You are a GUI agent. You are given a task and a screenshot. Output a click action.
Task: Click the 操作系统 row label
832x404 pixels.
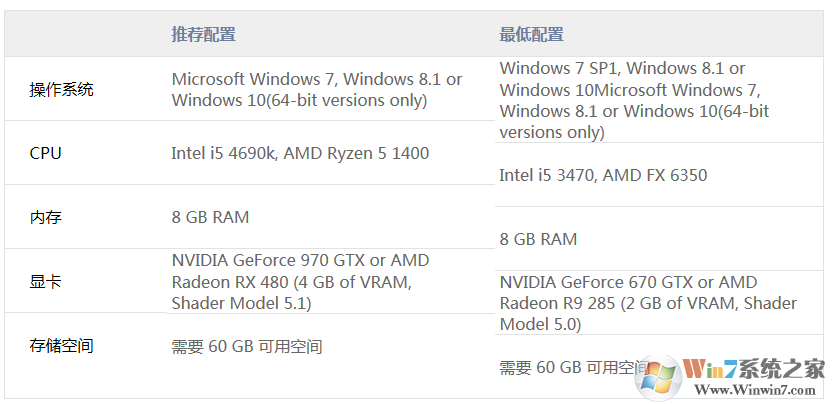coord(62,89)
